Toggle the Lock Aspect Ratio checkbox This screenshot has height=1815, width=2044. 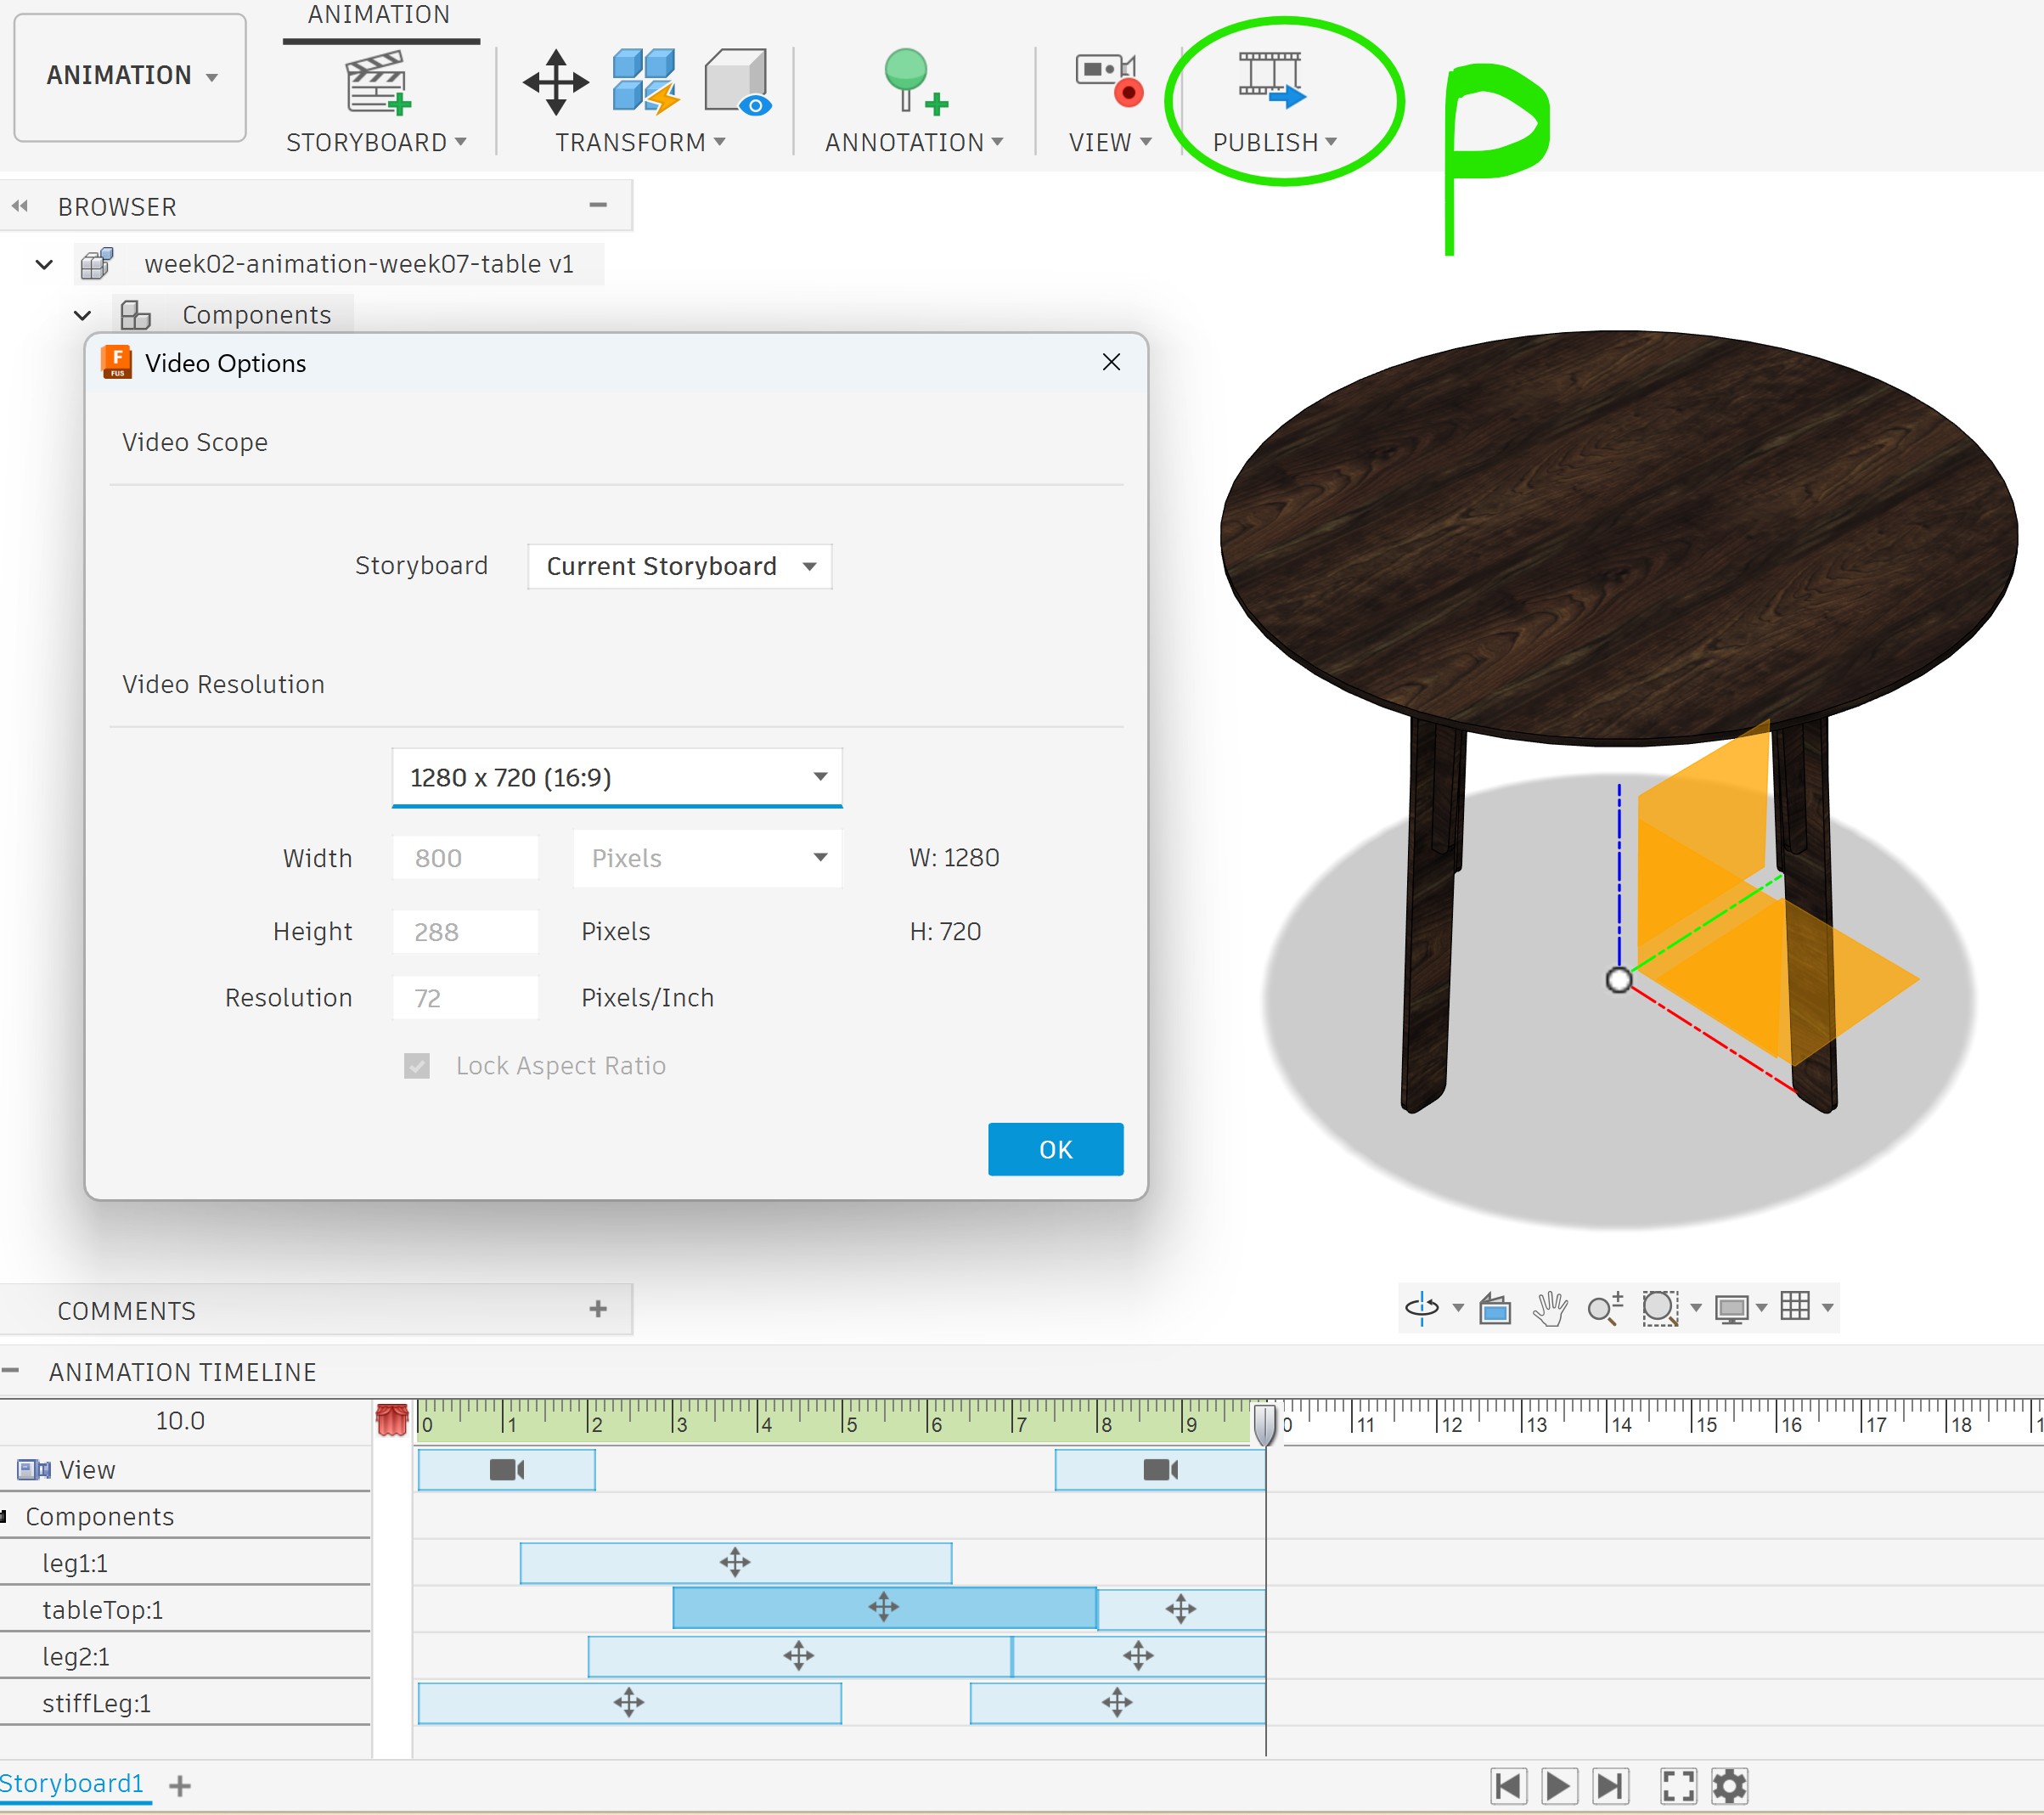(x=417, y=1066)
